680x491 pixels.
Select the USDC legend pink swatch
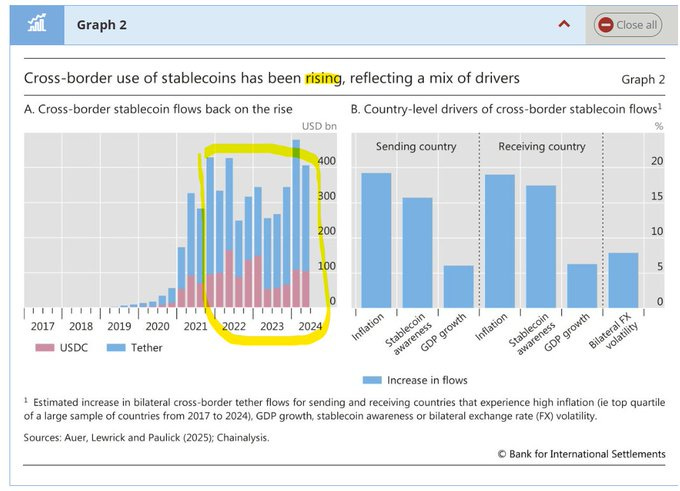coord(45,347)
